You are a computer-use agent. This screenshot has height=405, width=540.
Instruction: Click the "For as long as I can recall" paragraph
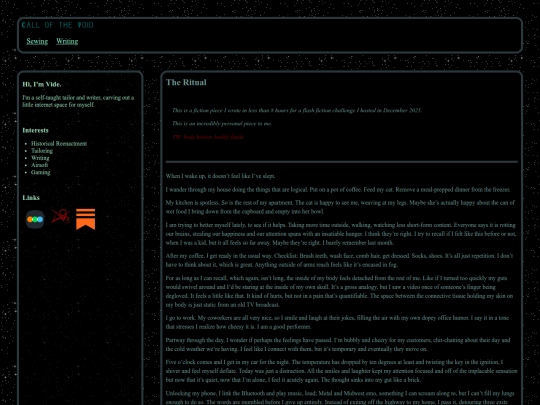(x=339, y=291)
